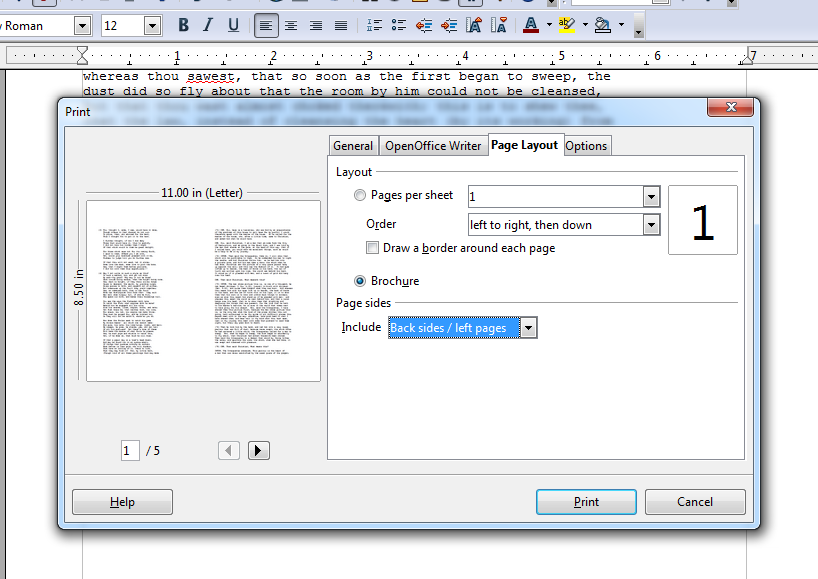Select the Brochure radio button

coord(360,281)
